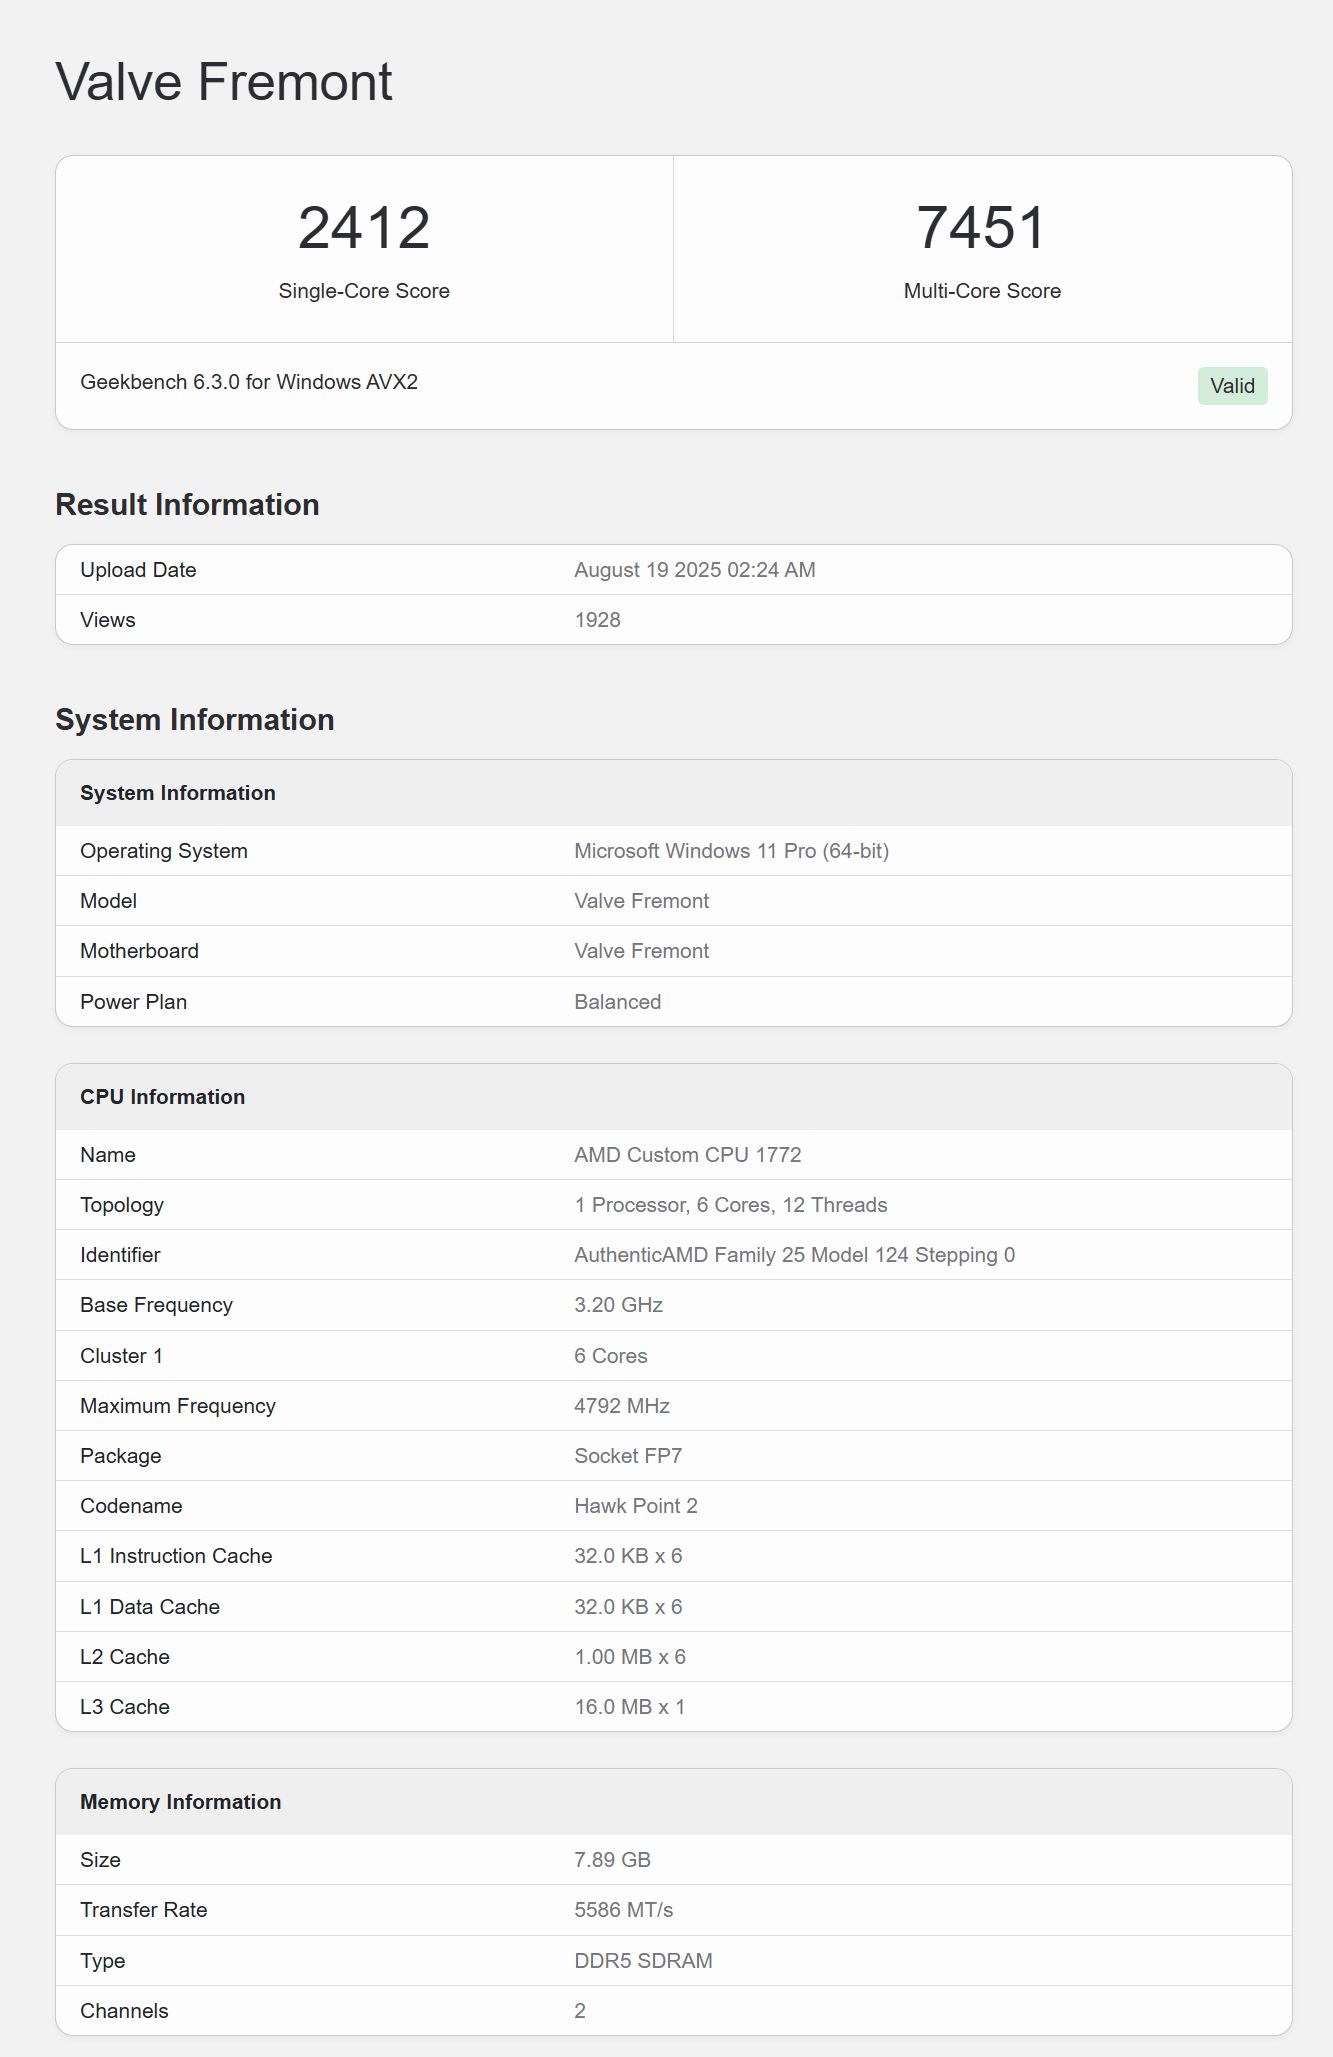Screen dimensions: 1333x2057
Task: Select the DDR5 SDRAM memory type value
Action: coord(643,1961)
